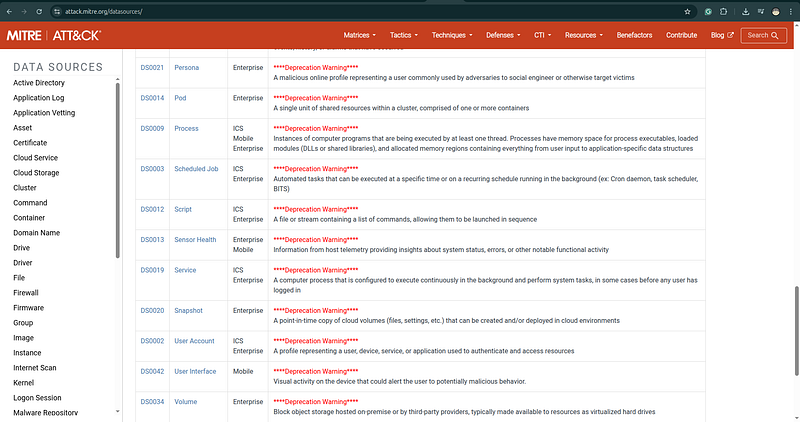The image size is (800, 422).
Task: Open the Pod data source link
Action: click(x=180, y=98)
